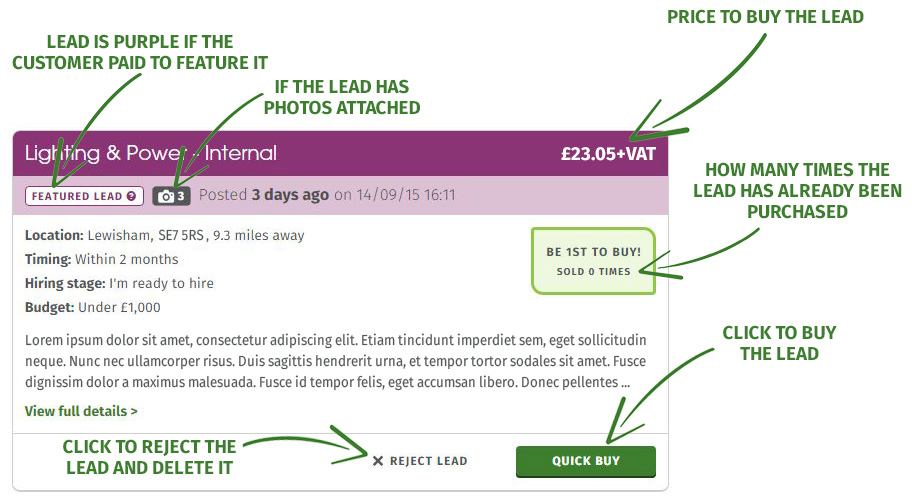The image size is (912, 501).
Task: Click the camera photos icon badge
Action: (x=172, y=196)
